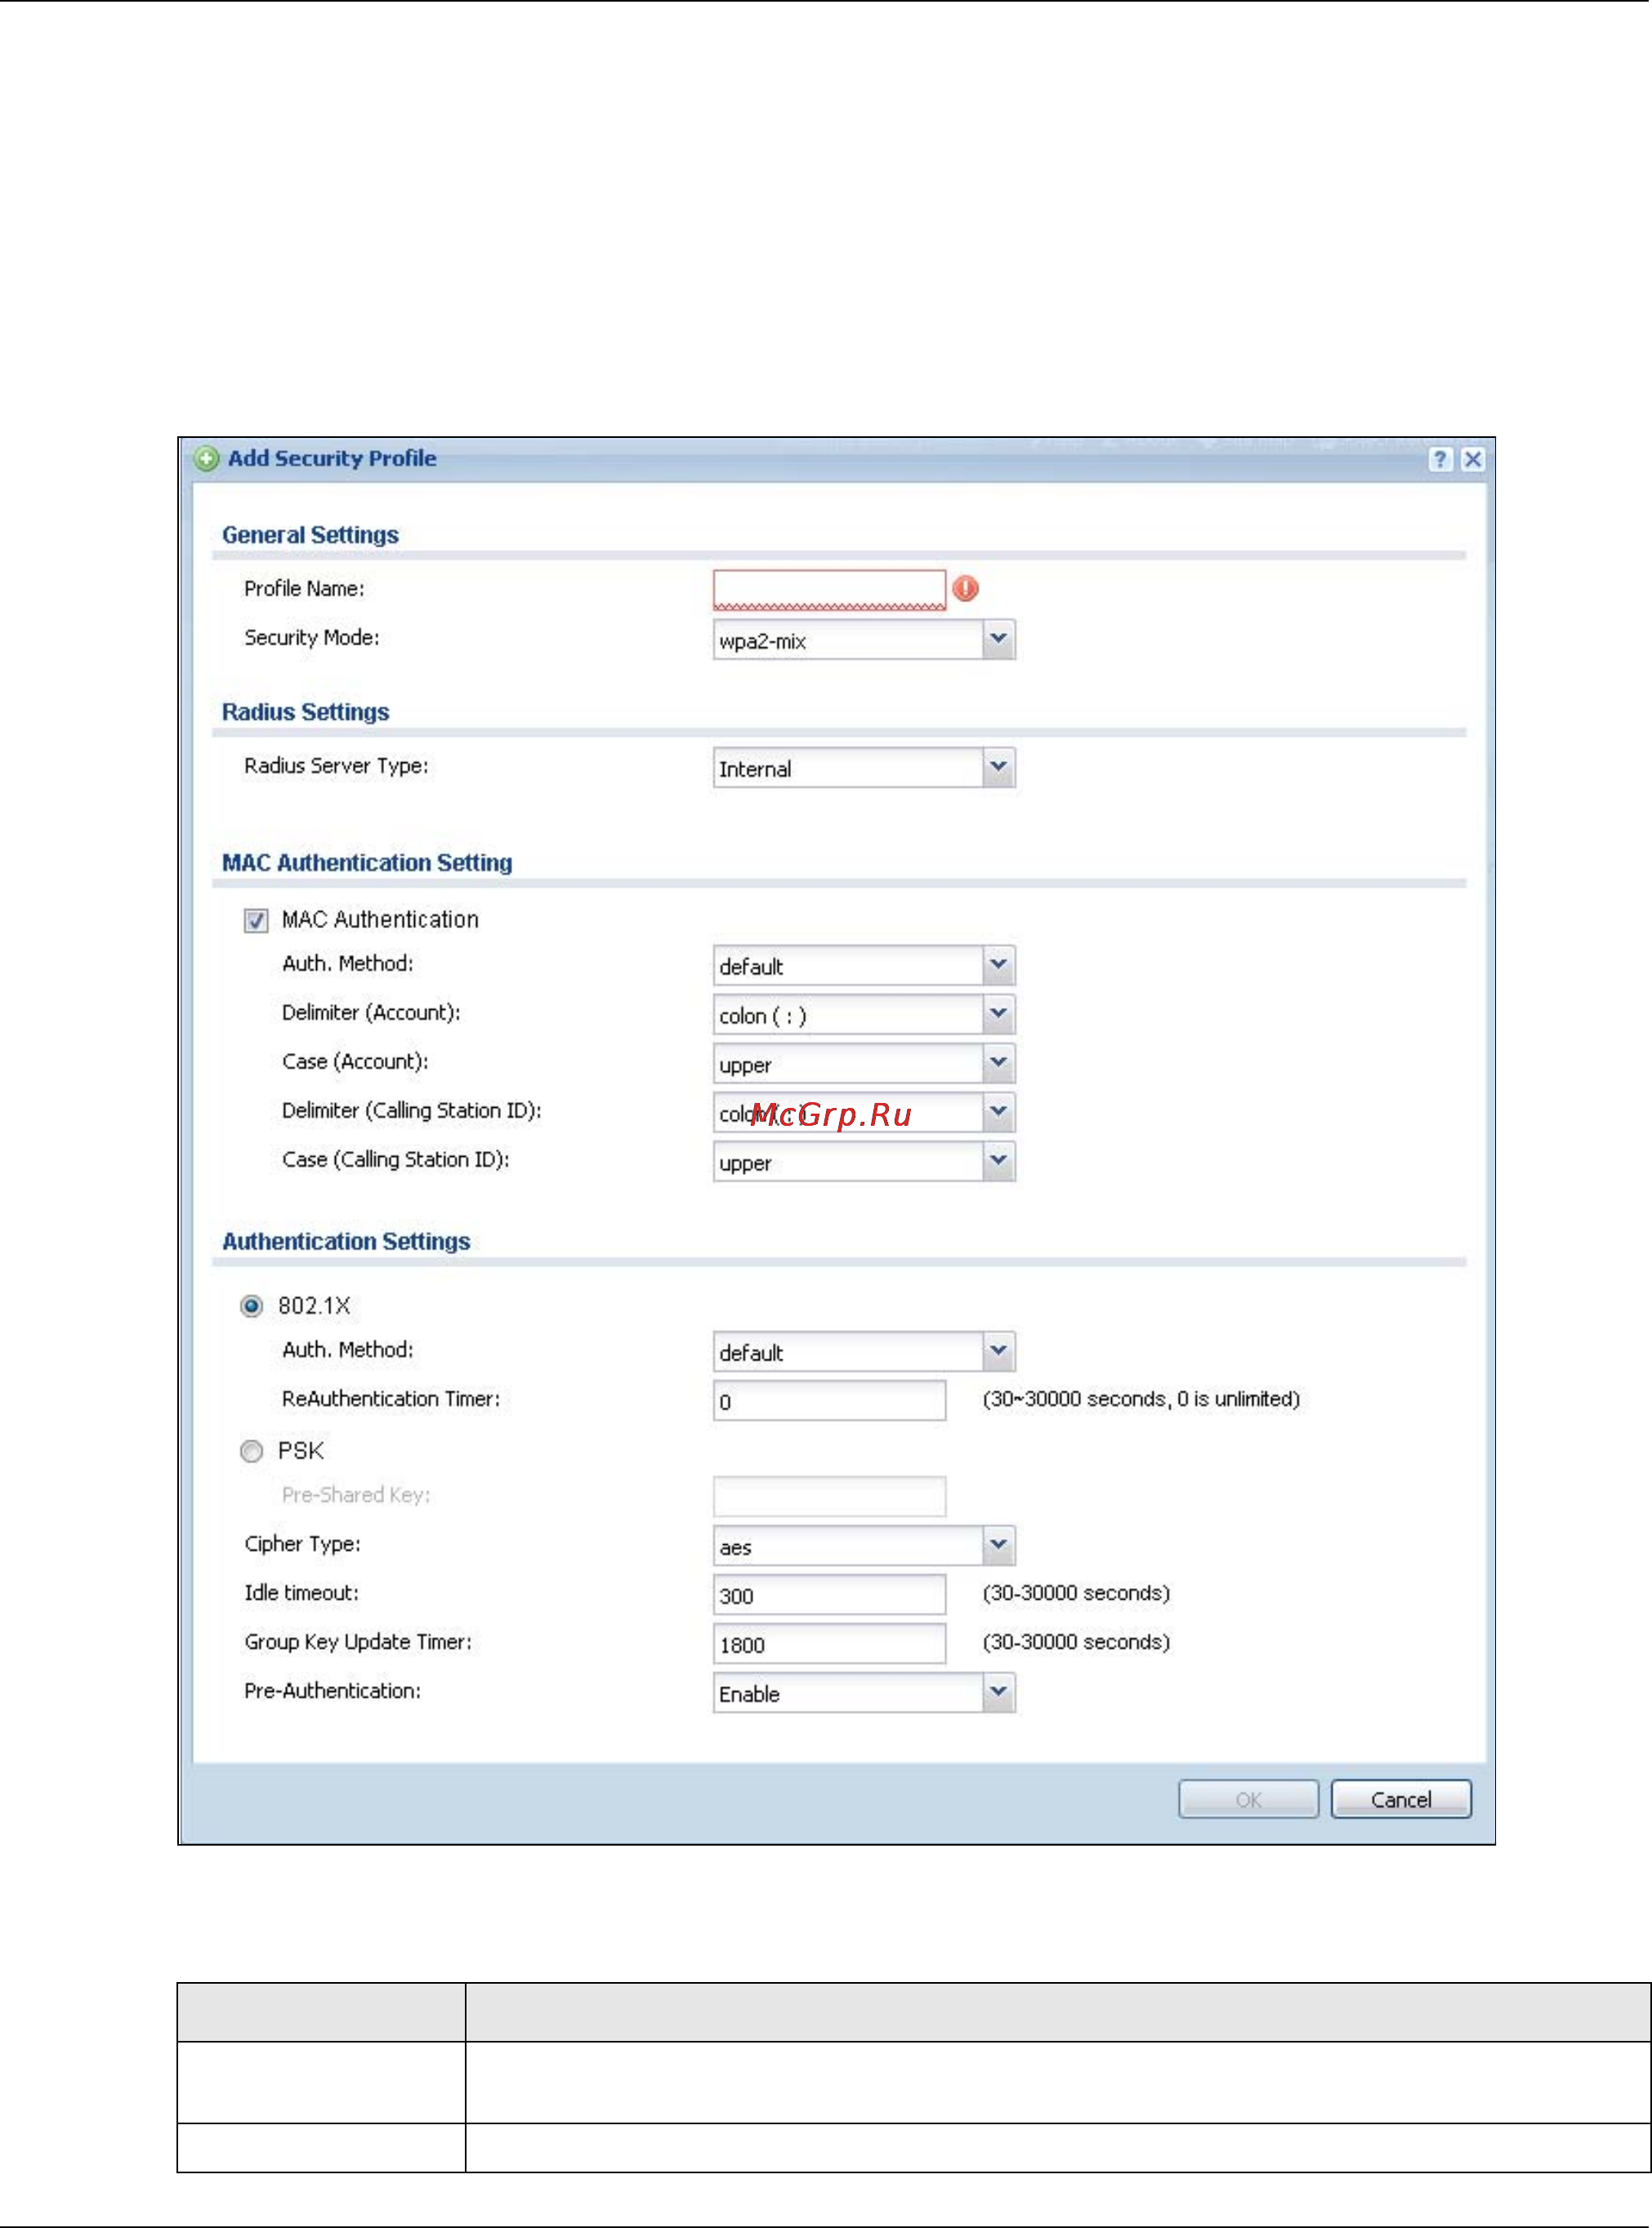Click the Pre-Authentication label
This screenshot has width=1652, height=2228.
[332, 1691]
